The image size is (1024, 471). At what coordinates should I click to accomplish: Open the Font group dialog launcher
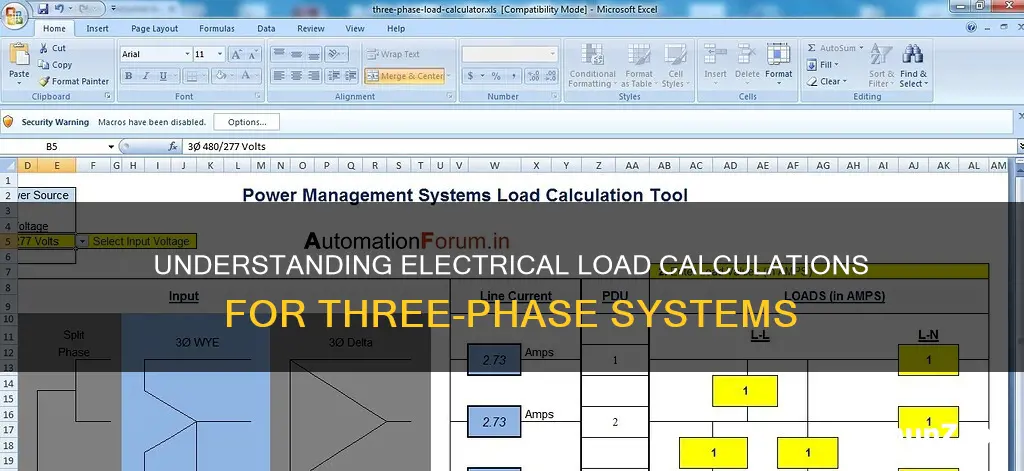pos(258,96)
